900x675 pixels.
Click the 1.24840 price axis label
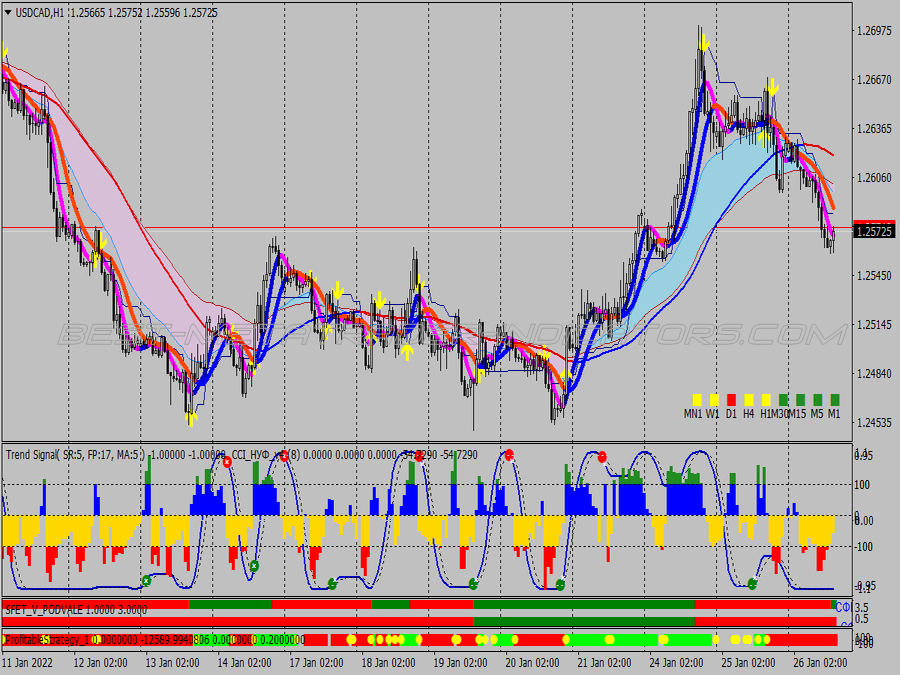click(874, 374)
